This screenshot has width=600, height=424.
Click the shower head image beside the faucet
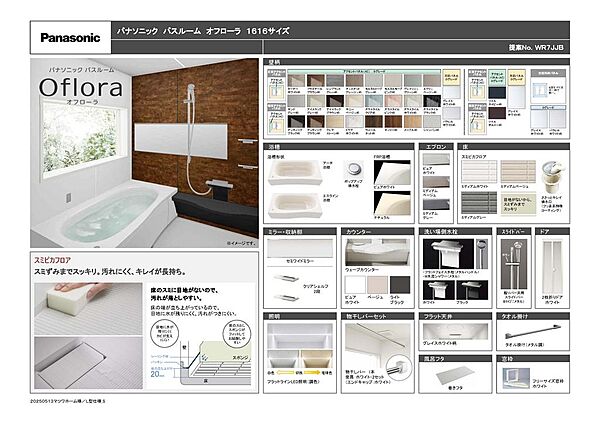click(x=482, y=254)
